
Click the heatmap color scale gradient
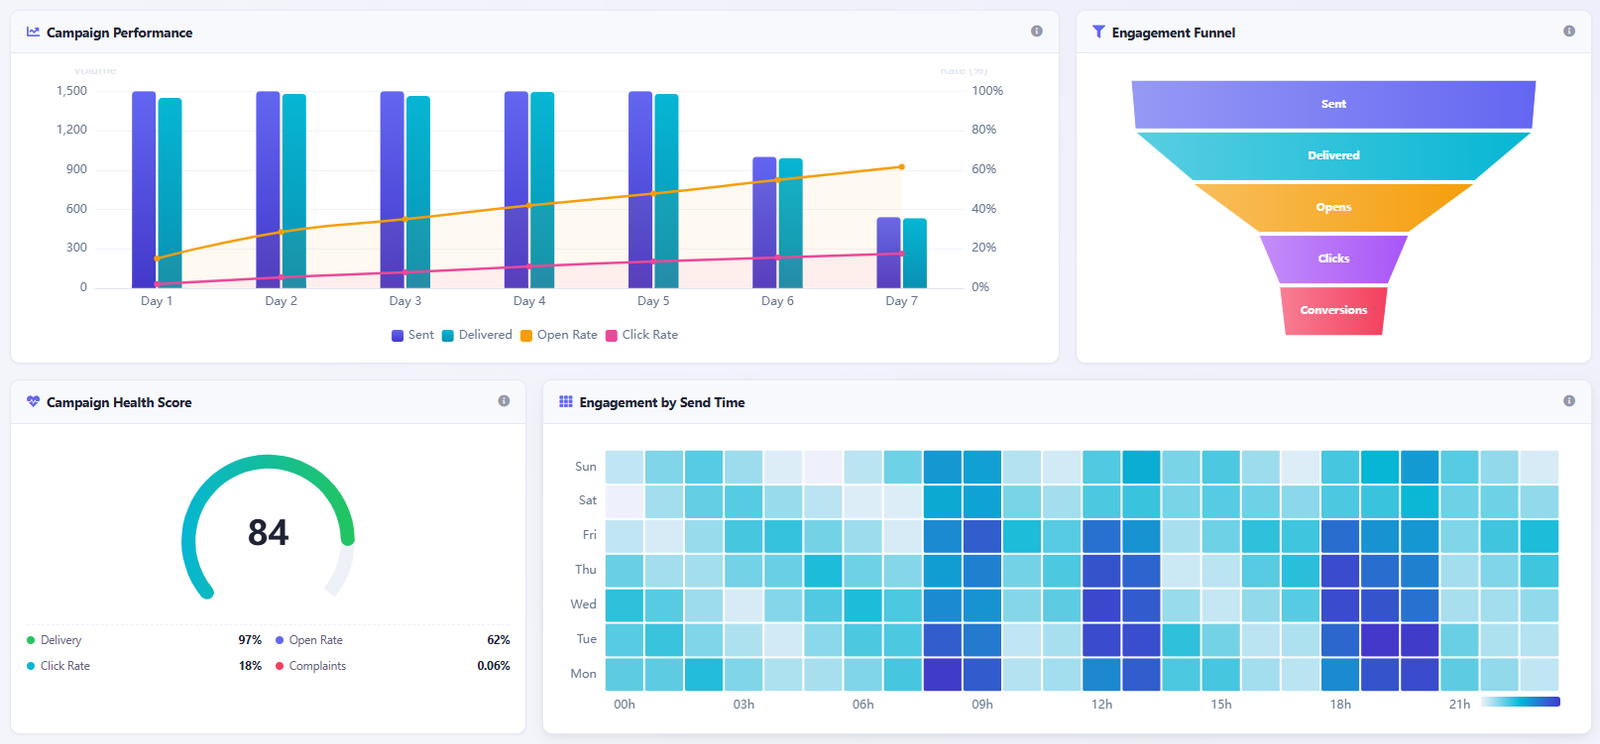point(1520,702)
